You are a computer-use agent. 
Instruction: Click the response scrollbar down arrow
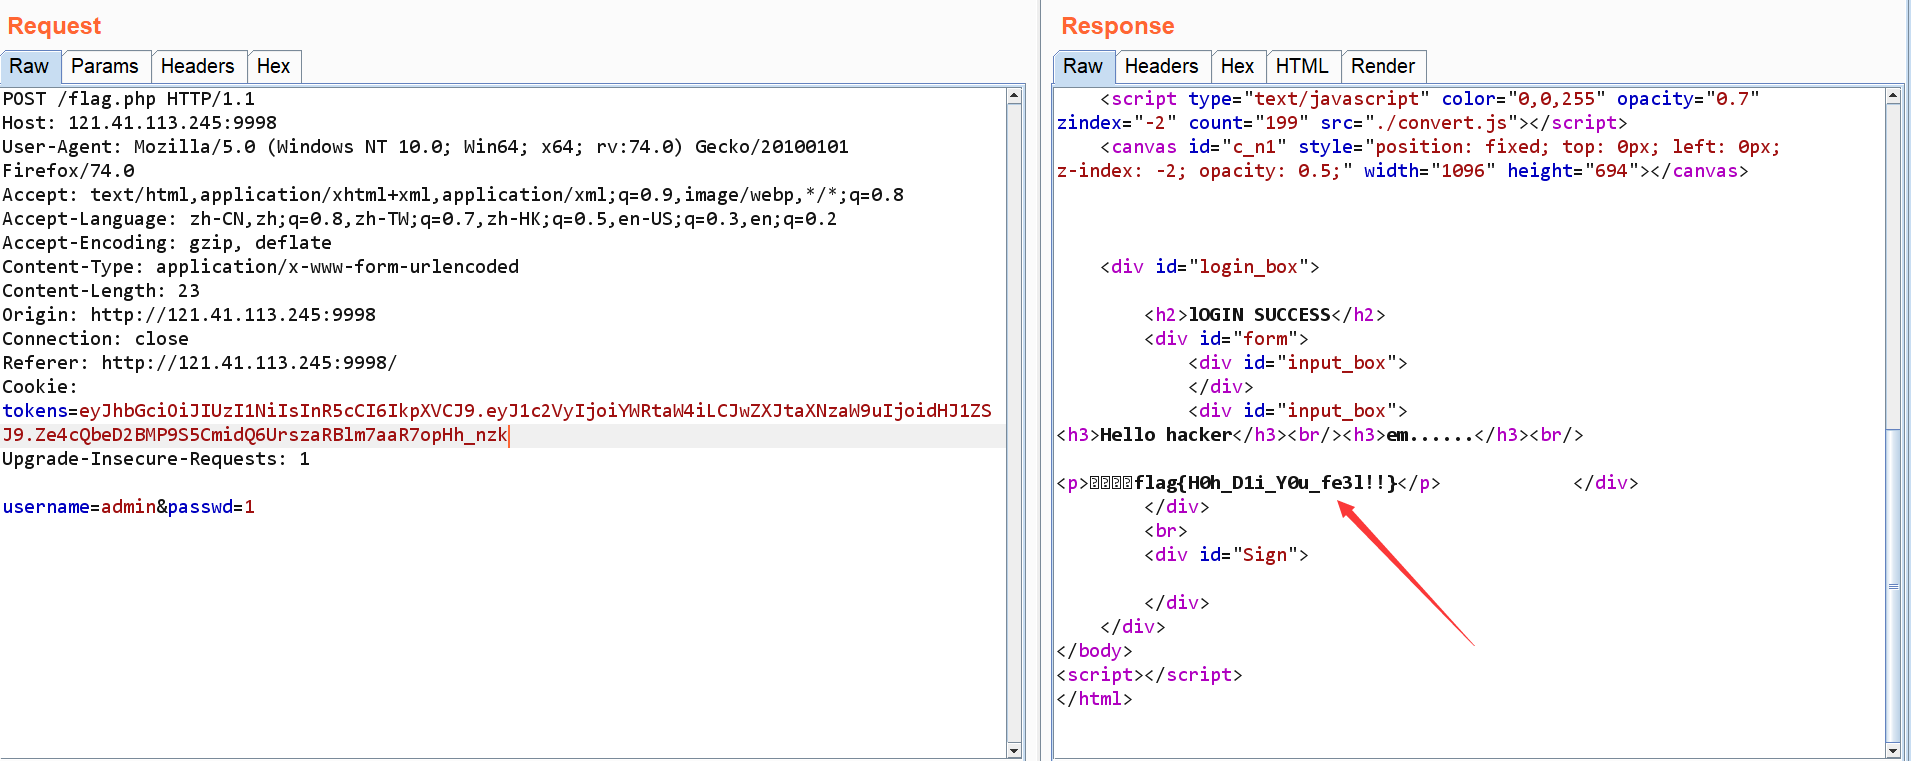1893,750
